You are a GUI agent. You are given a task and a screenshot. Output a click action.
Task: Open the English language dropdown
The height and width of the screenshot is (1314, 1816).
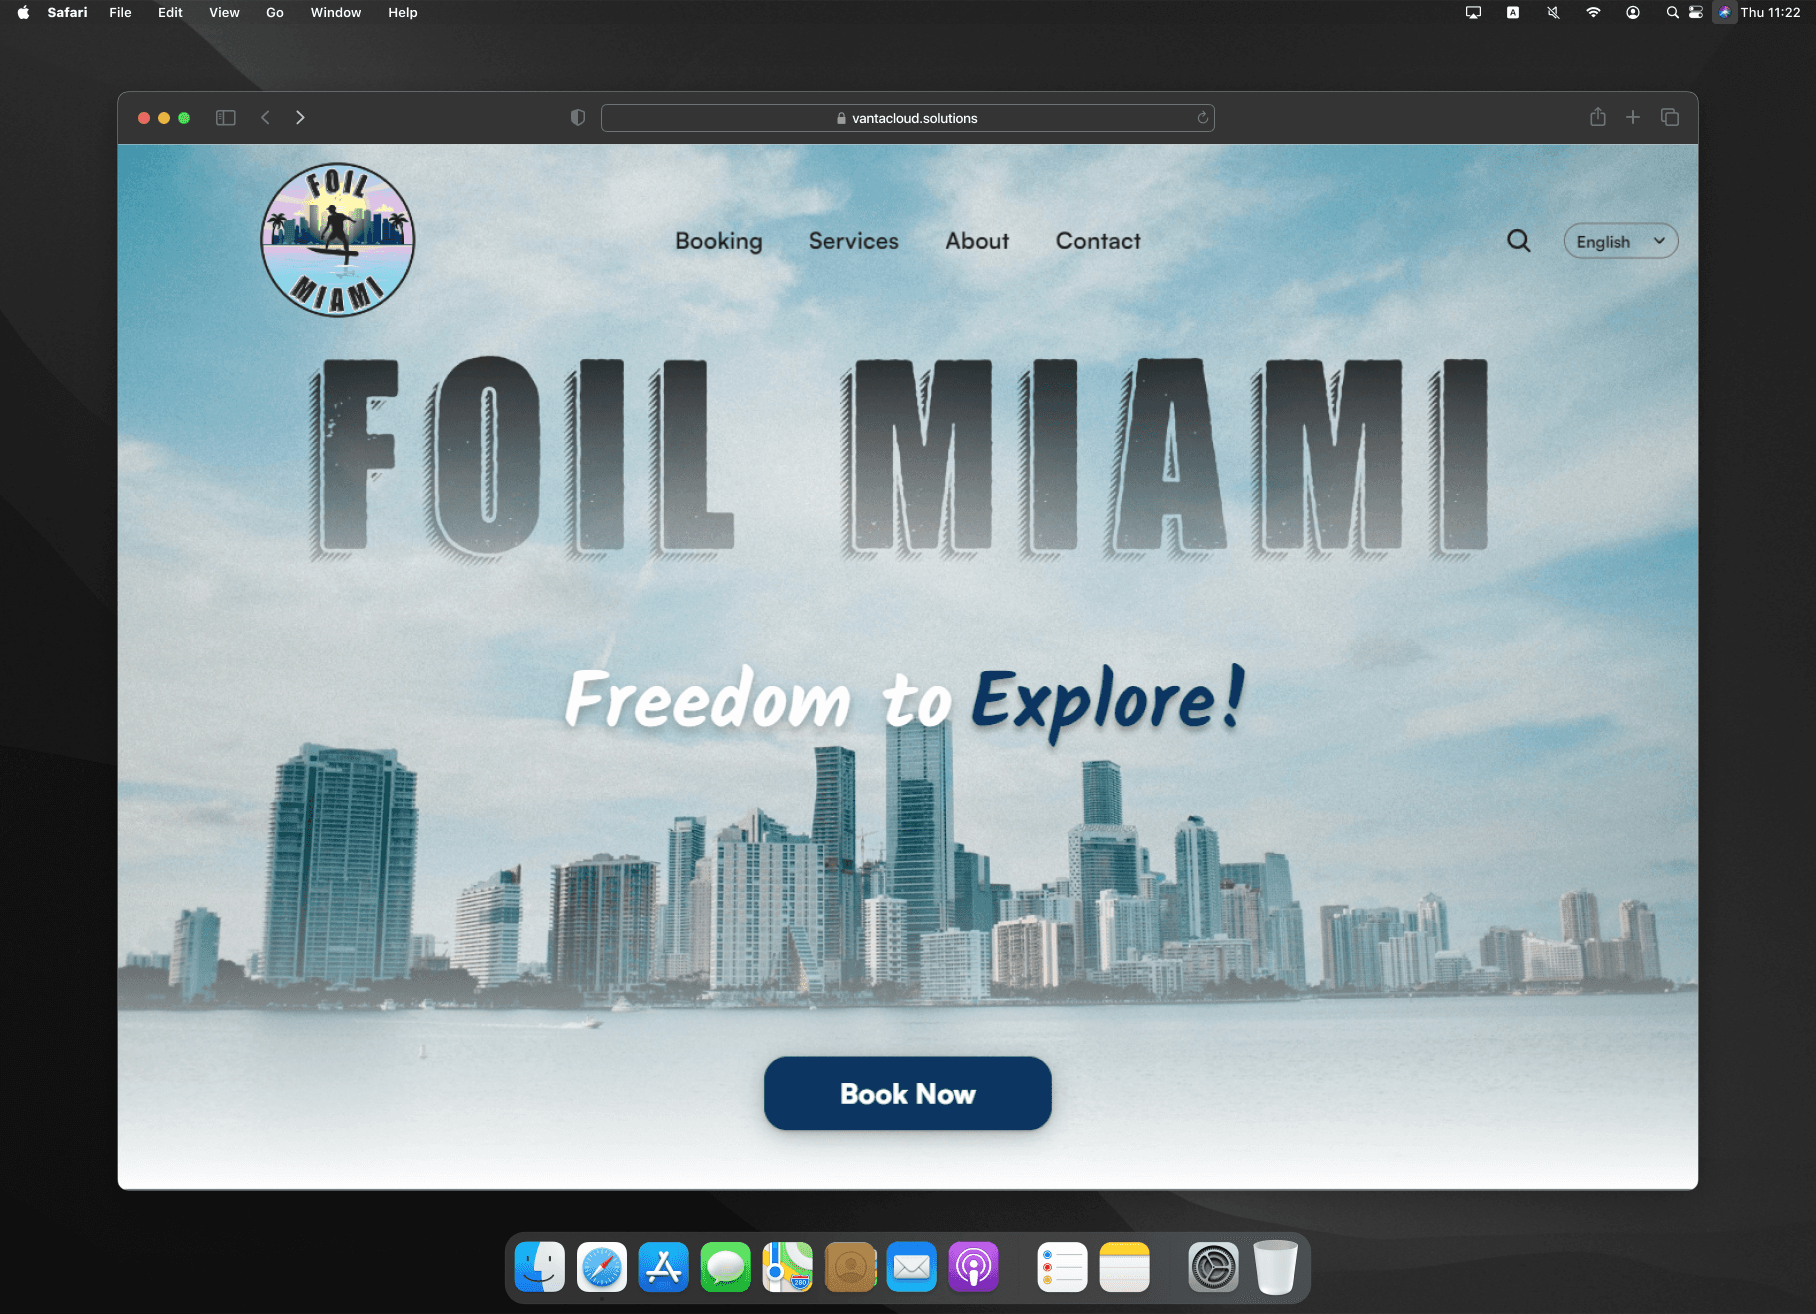click(1620, 241)
